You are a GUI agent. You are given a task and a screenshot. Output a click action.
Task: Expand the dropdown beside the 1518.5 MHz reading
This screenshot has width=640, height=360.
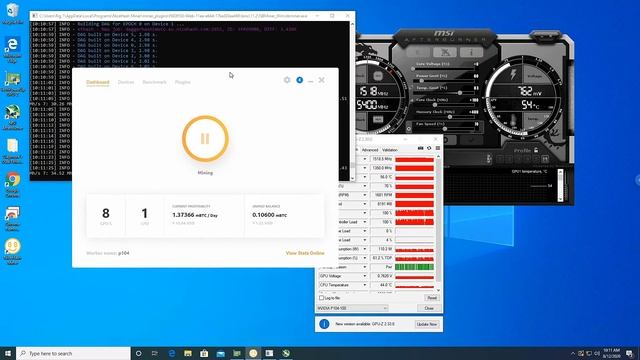tap(364, 159)
